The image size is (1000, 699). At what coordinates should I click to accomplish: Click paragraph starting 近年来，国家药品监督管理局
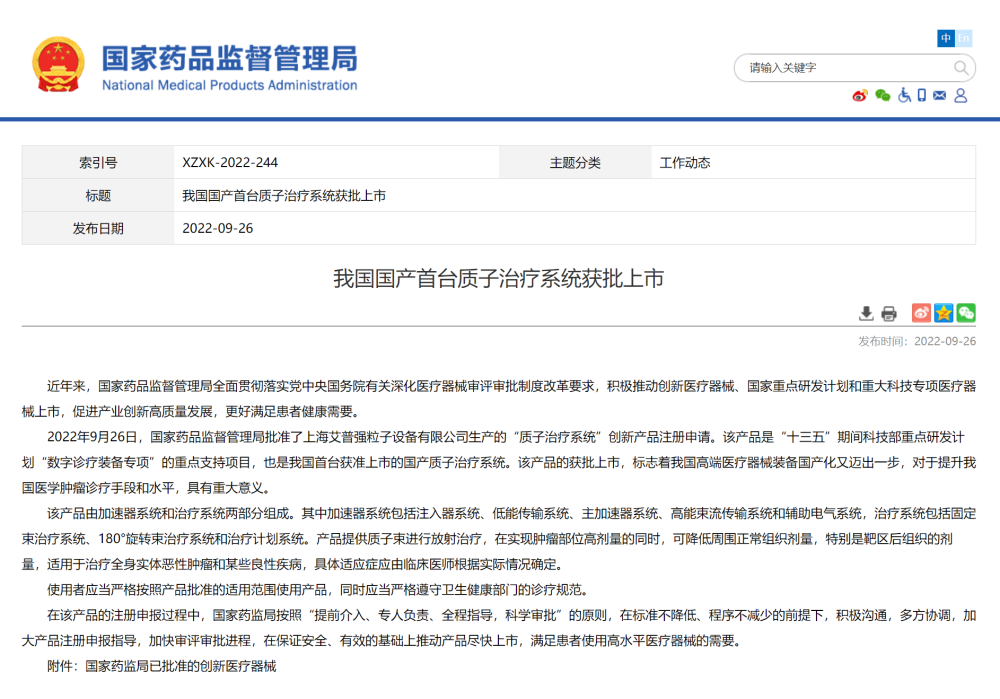(499, 399)
